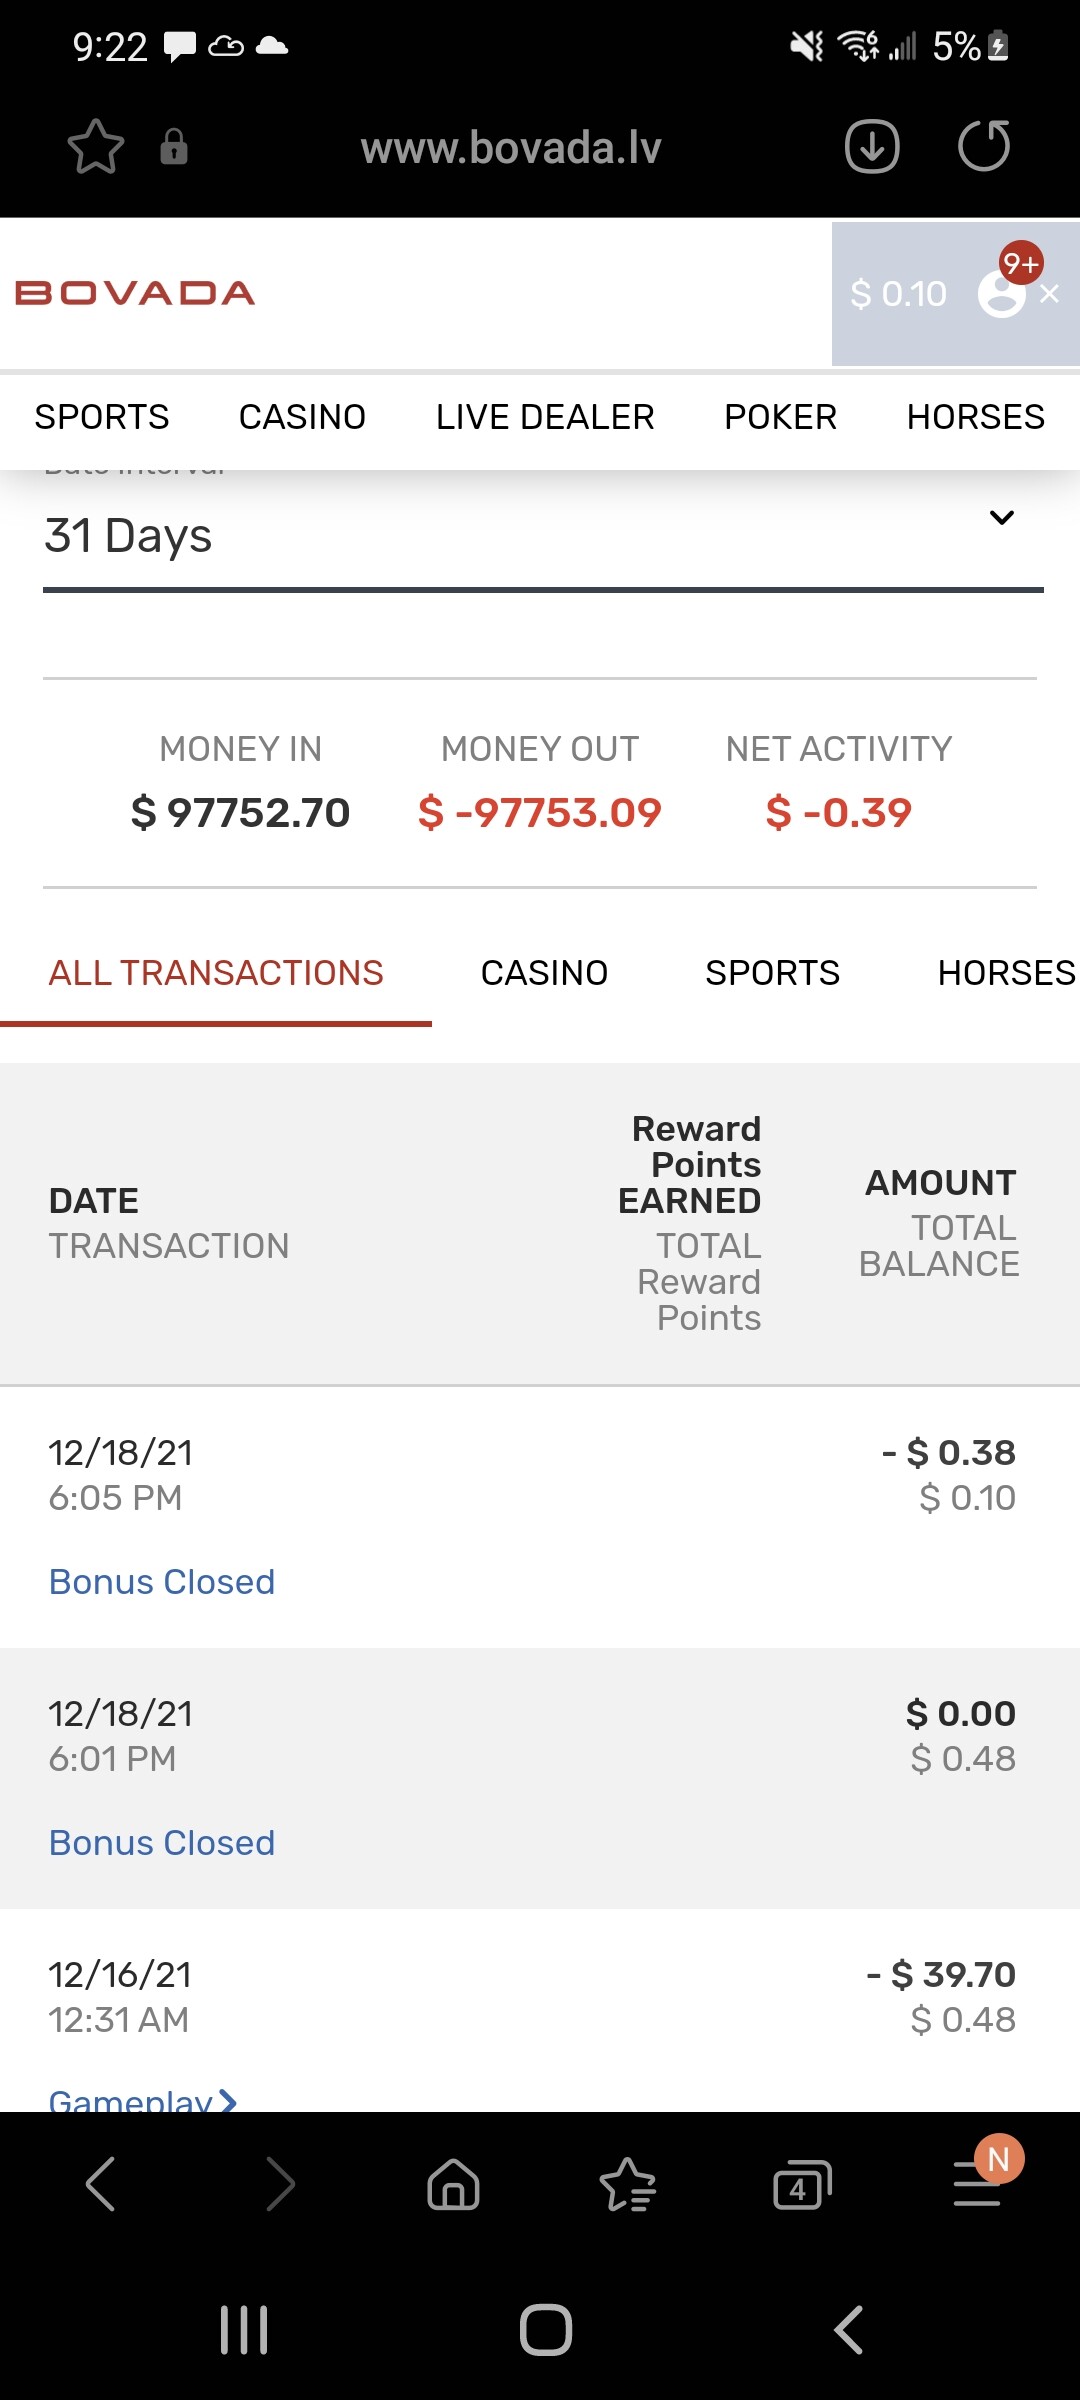Select the All Transactions tab
The image size is (1080, 2400).
tap(216, 973)
